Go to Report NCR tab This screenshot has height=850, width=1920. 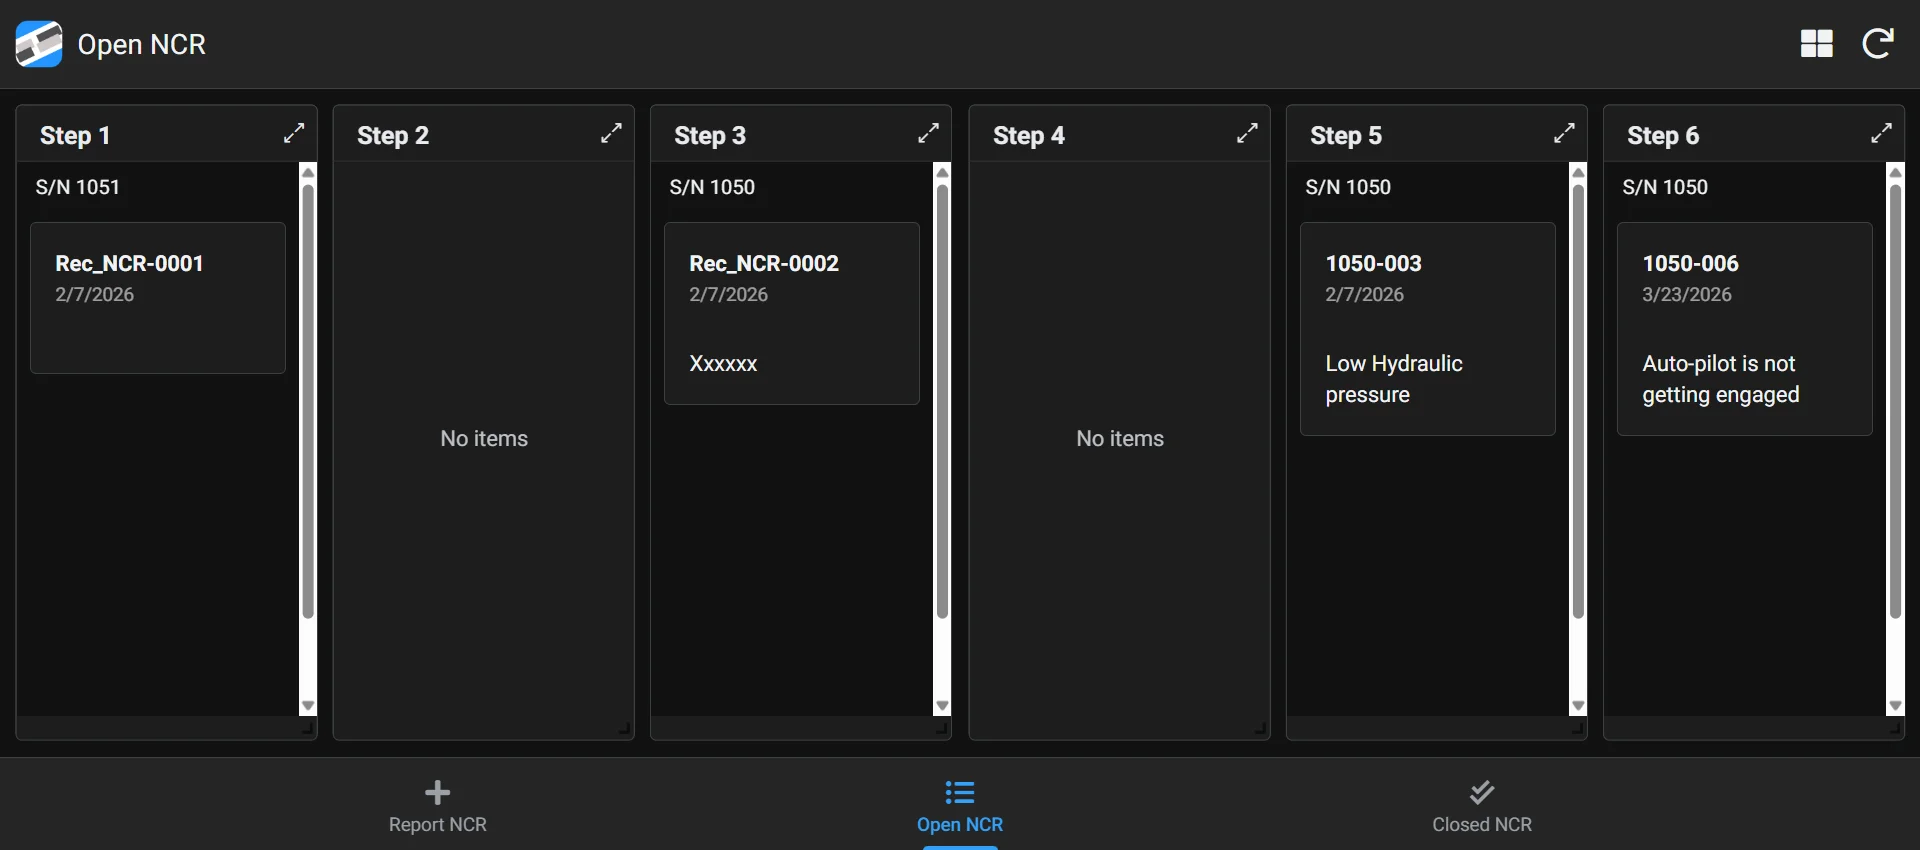click(x=437, y=806)
